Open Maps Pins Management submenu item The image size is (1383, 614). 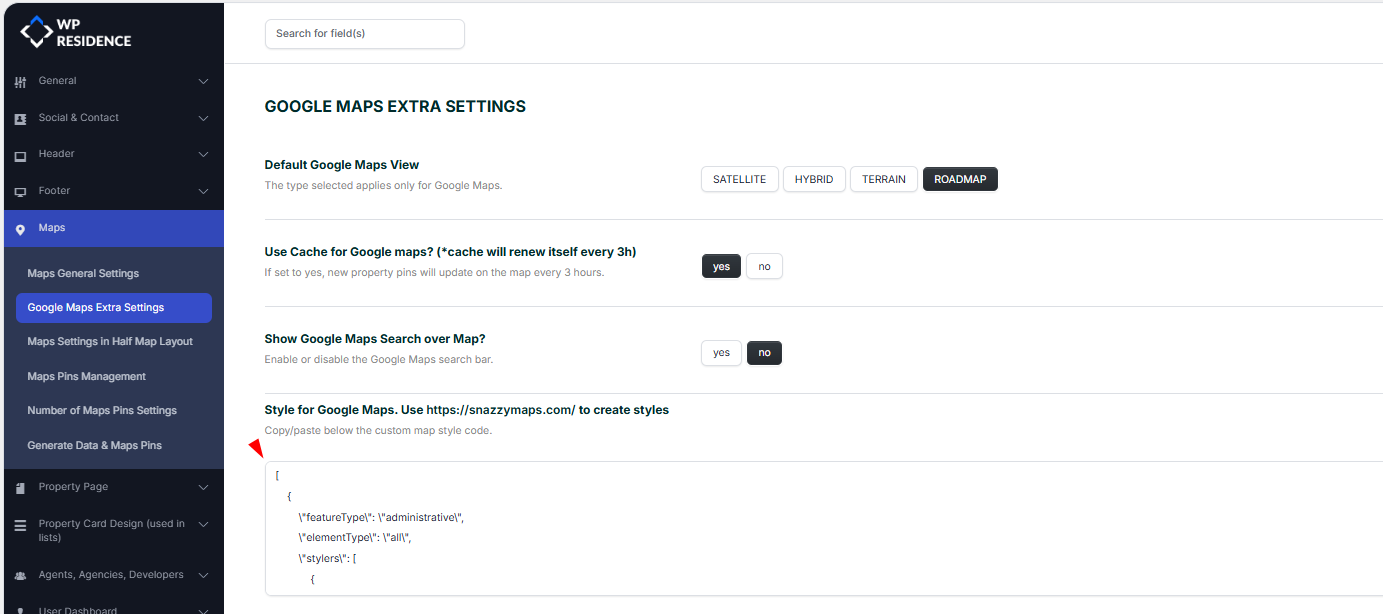86,376
